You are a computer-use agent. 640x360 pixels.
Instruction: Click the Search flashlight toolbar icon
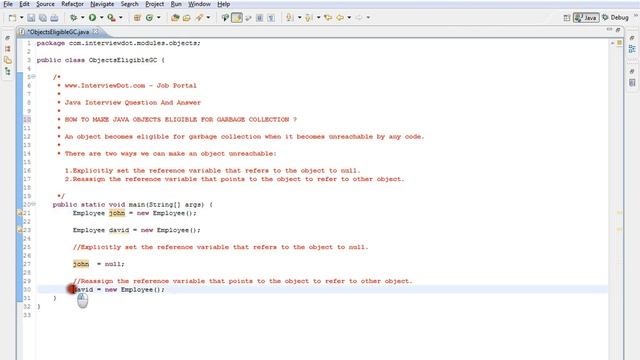[199, 18]
